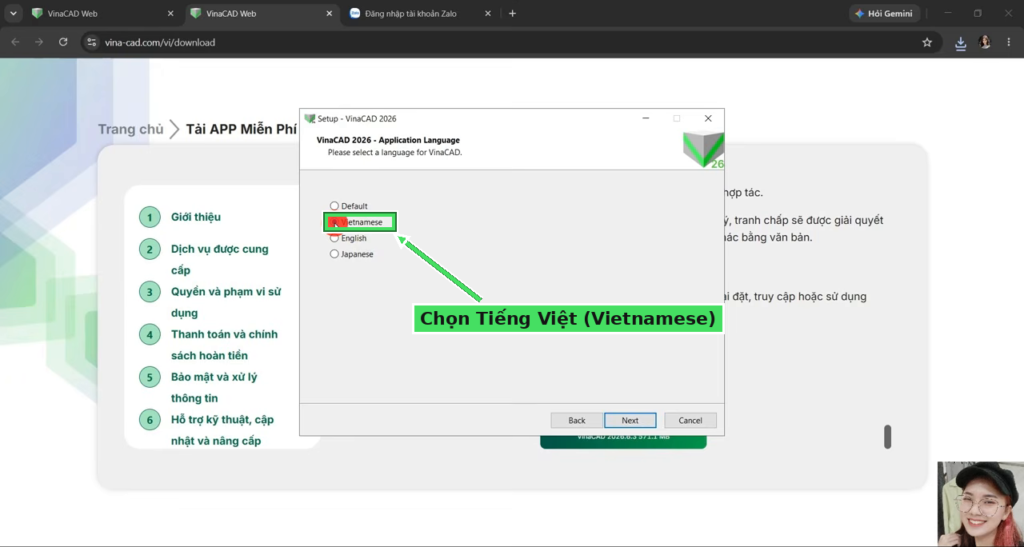Minimize the VinaCAD Setup window
Image resolution: width=1024 pixels, height=547 pixels.
(645, 118)
